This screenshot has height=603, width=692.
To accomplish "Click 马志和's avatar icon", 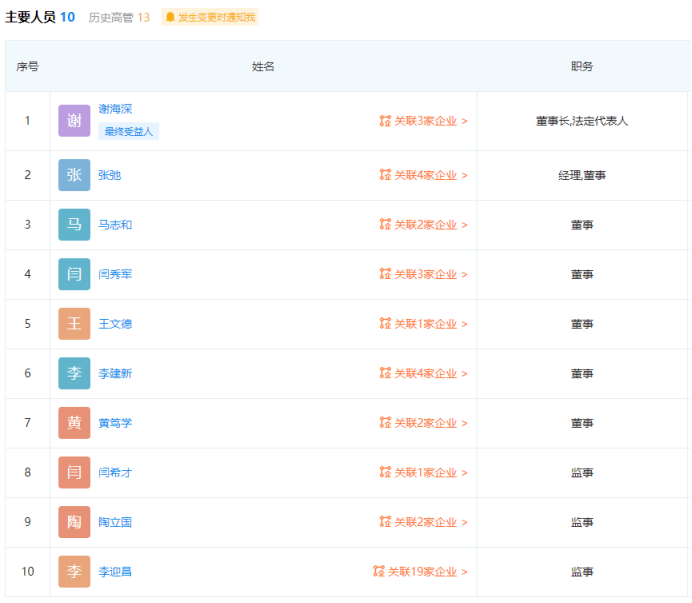I will 74,225.
